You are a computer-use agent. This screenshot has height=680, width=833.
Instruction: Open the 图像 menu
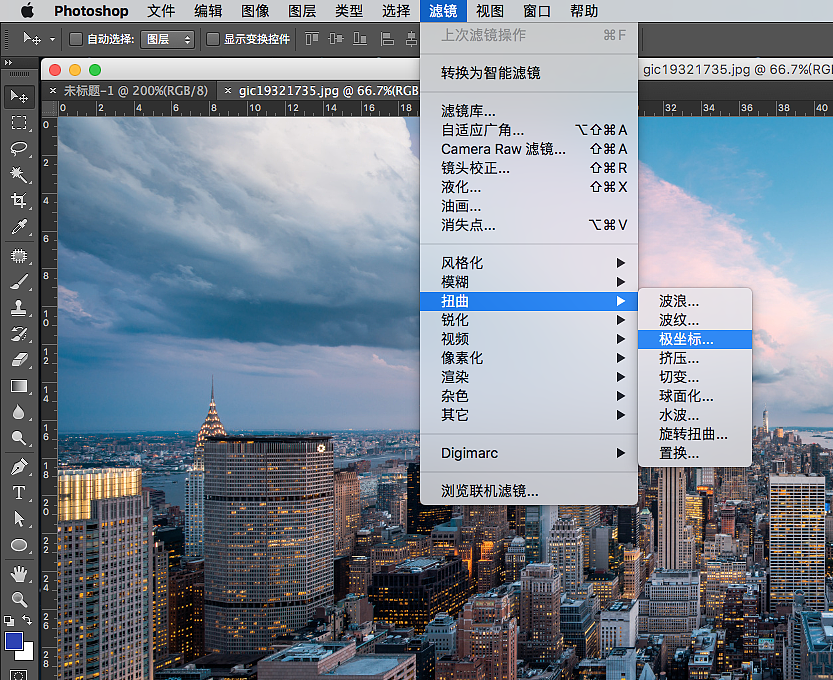click(255, 11)
